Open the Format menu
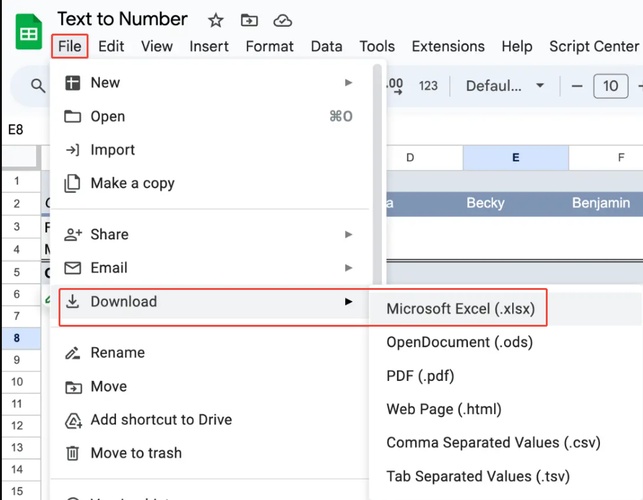The image size is (643, 500). pyautogui.click(x=270, y=46)
